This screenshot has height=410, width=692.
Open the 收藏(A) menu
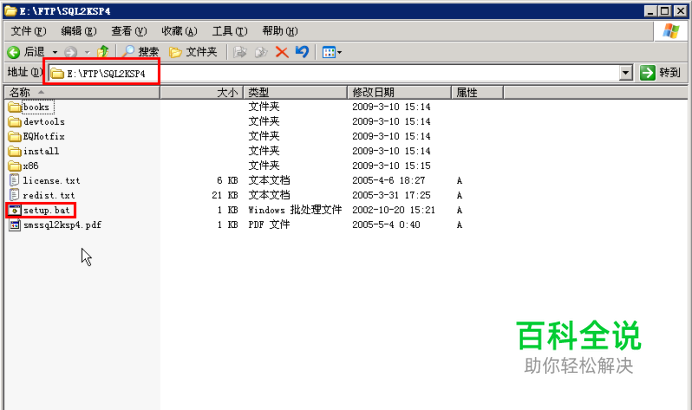coord(179,31)
